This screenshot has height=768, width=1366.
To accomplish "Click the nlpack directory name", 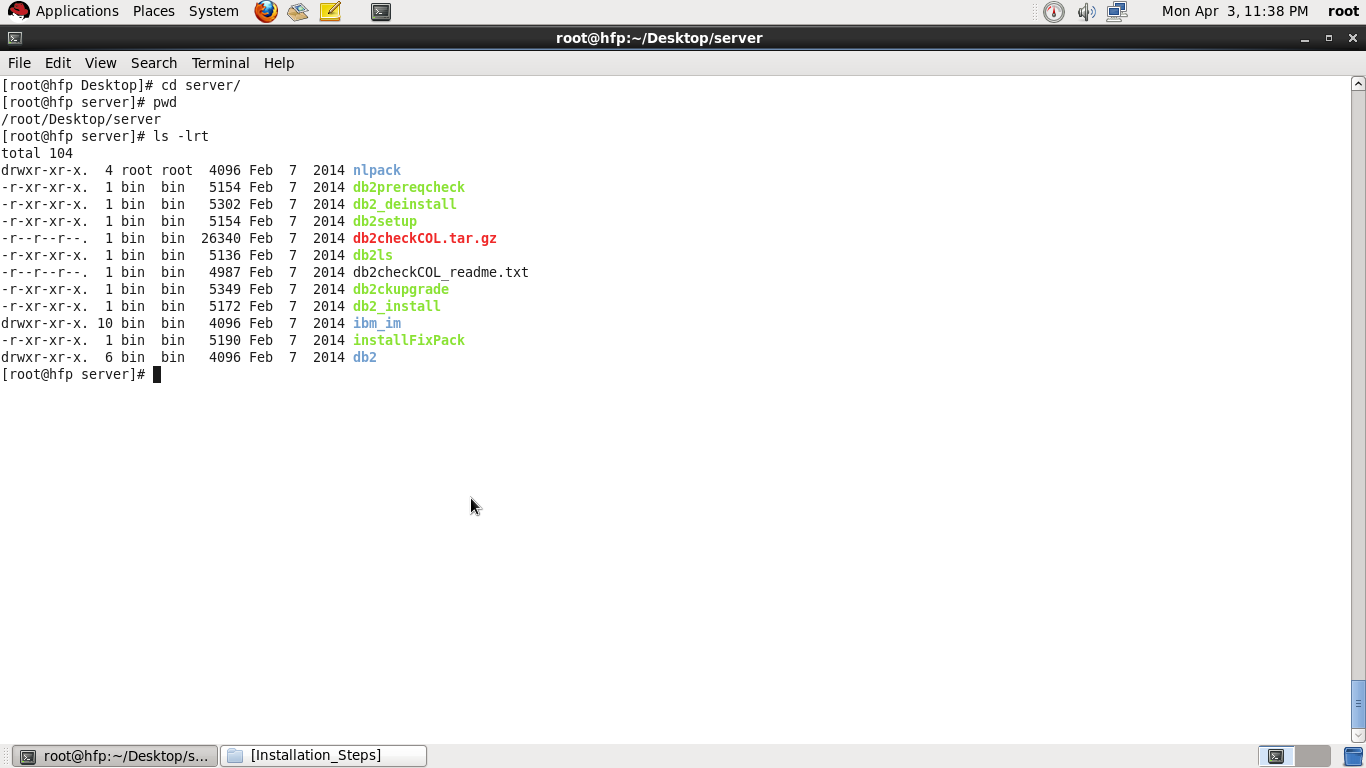I will click(x=377, y=170).
